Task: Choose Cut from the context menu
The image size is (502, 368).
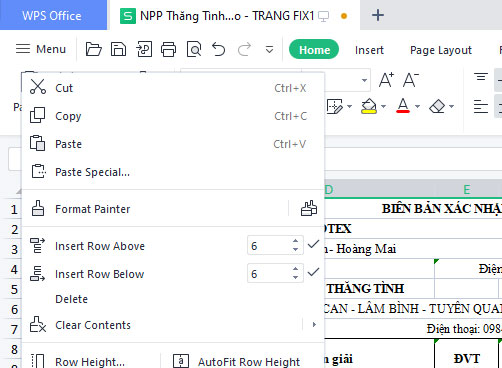Action: click(173, 88)
